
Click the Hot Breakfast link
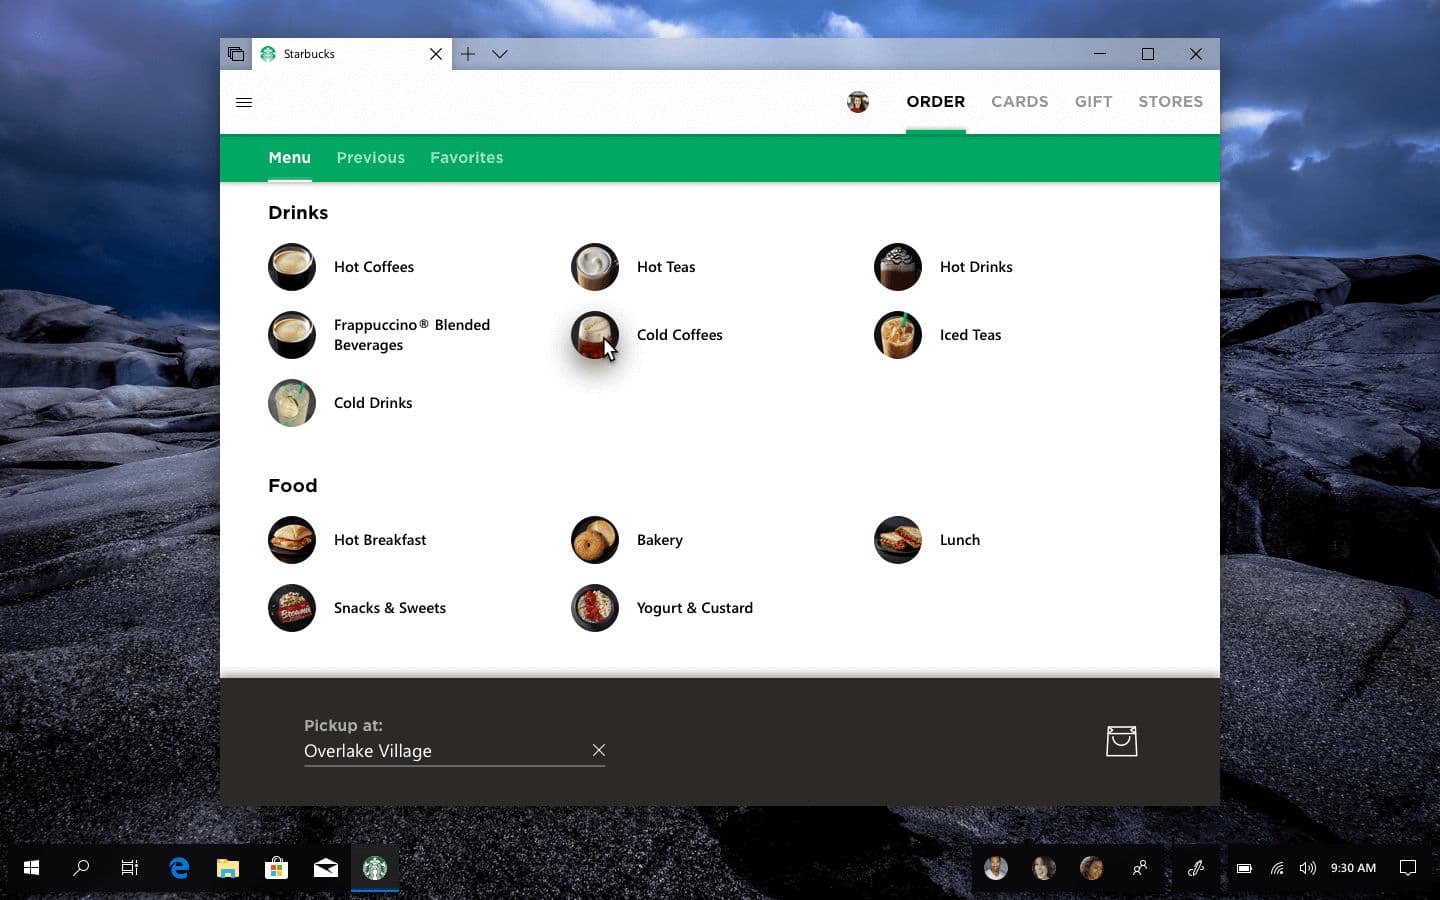tap(380, 540)
